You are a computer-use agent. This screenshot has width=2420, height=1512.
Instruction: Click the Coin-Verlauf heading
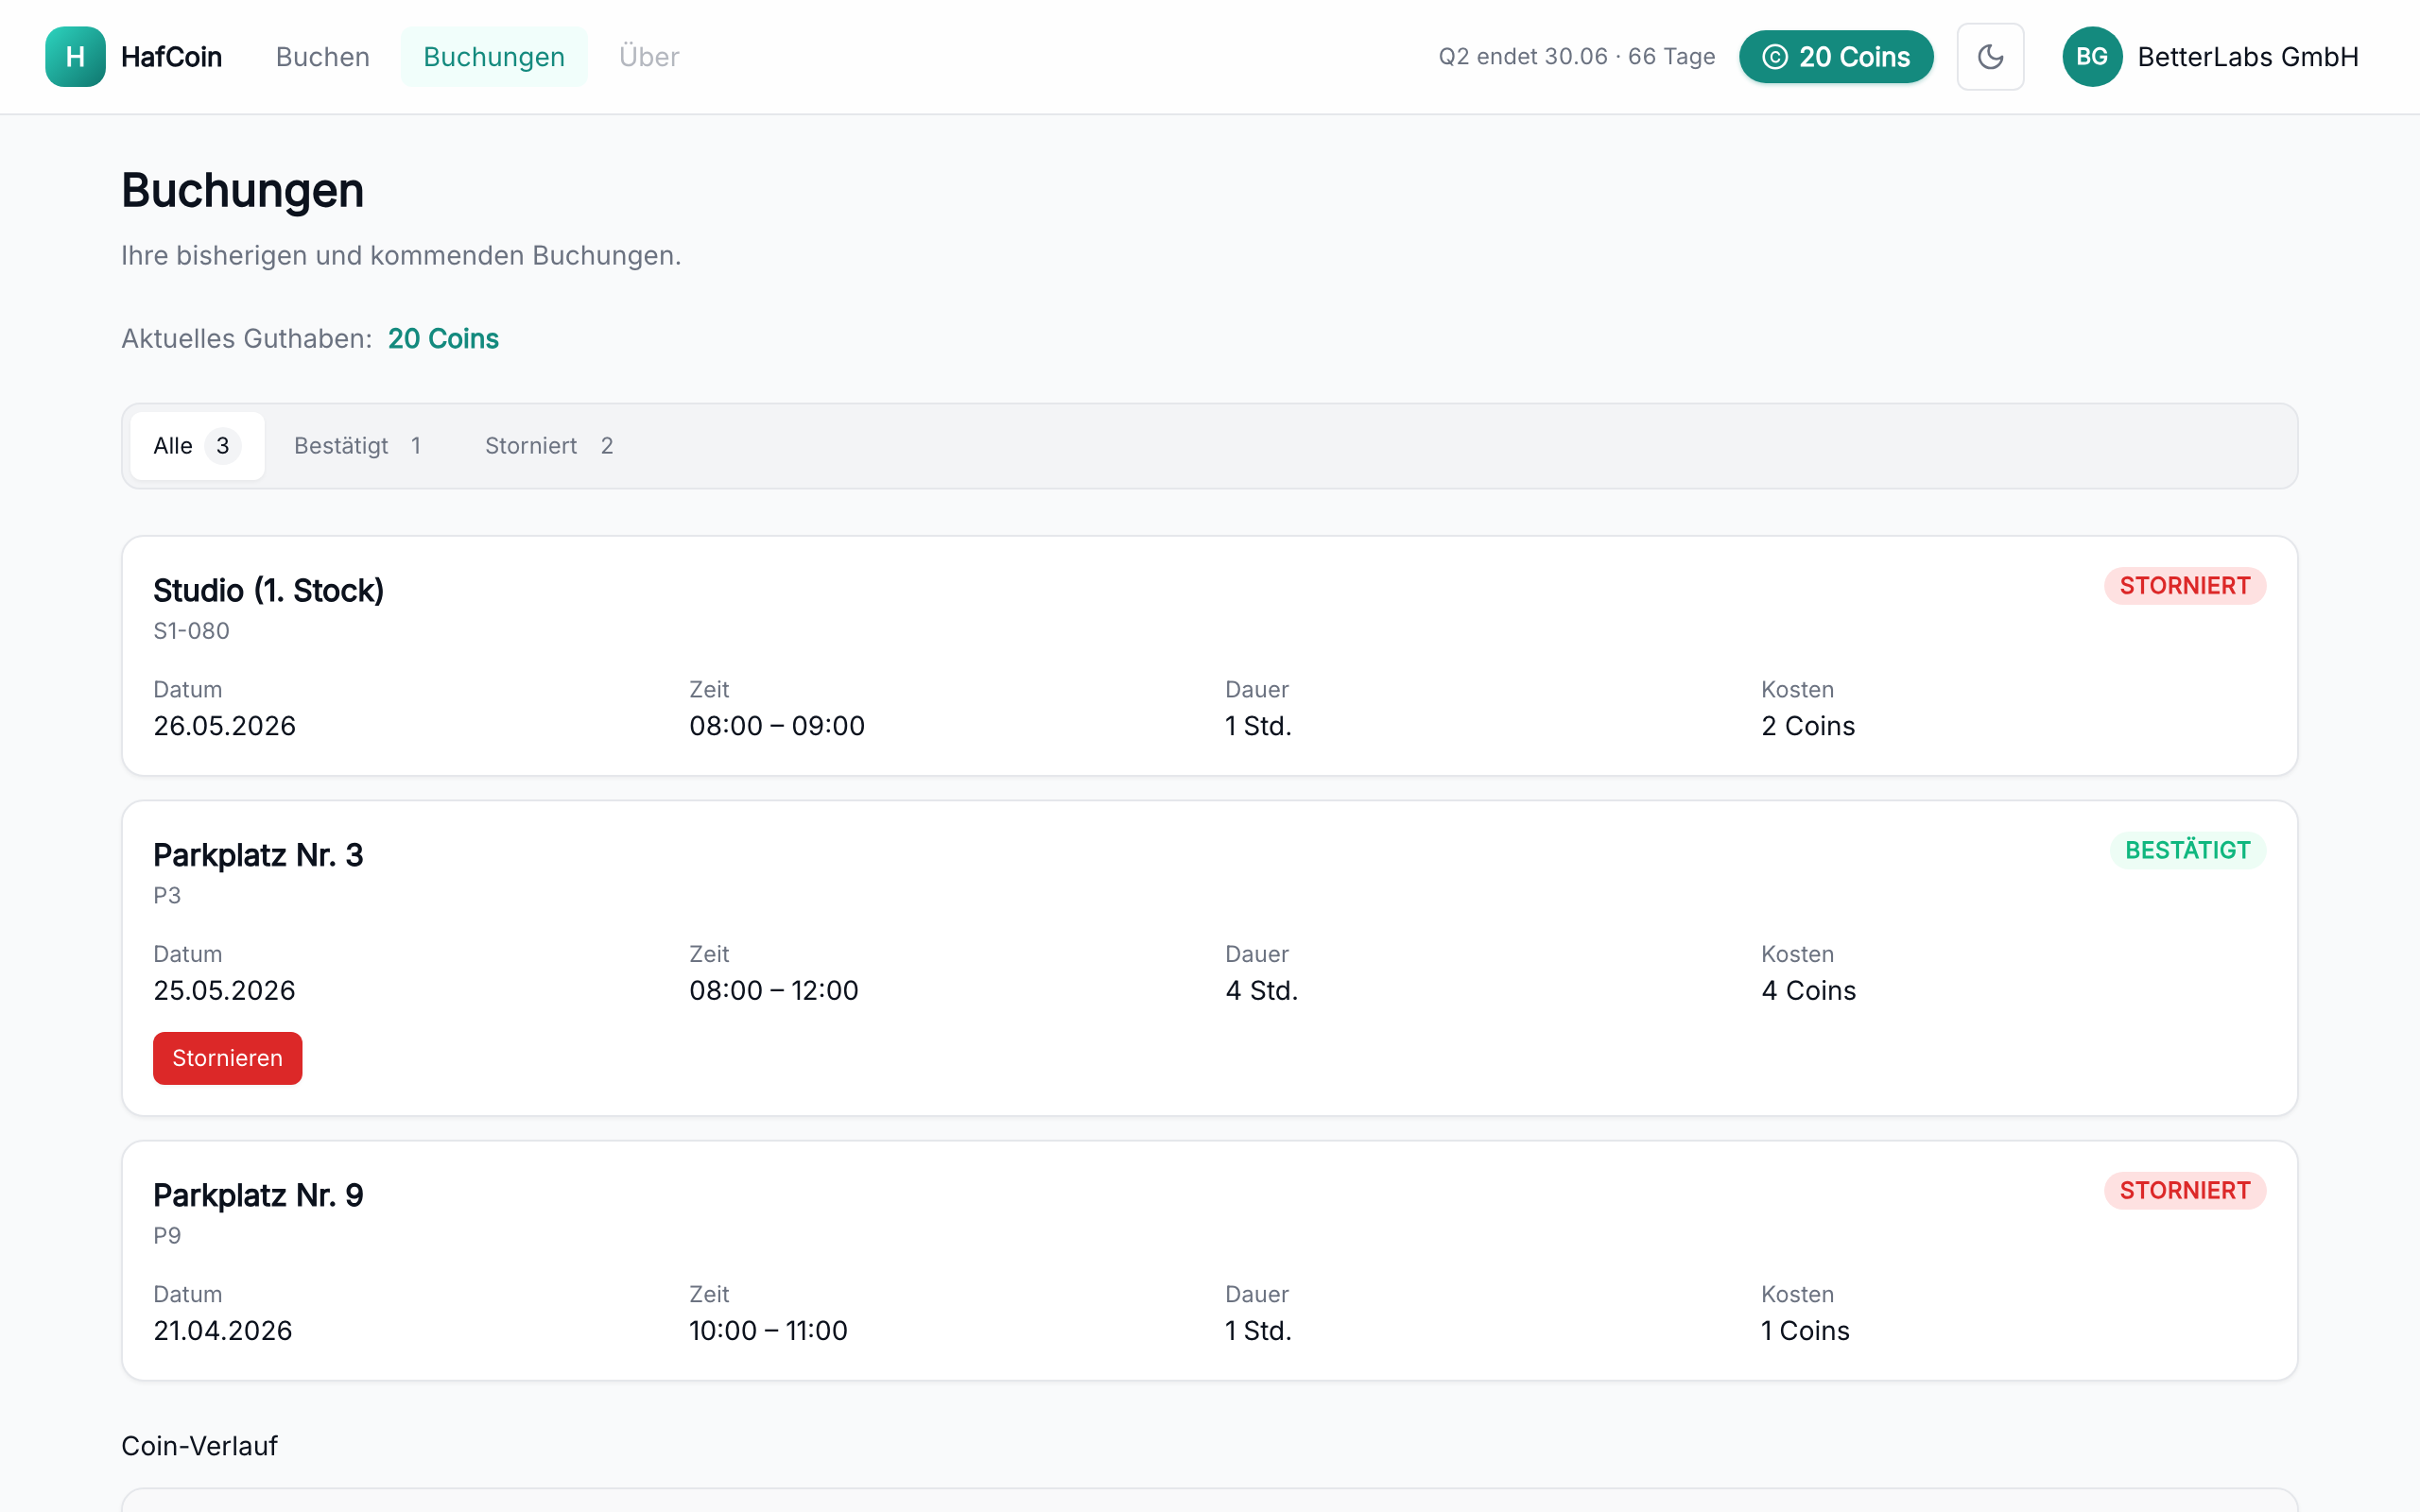coord(199,1446)
